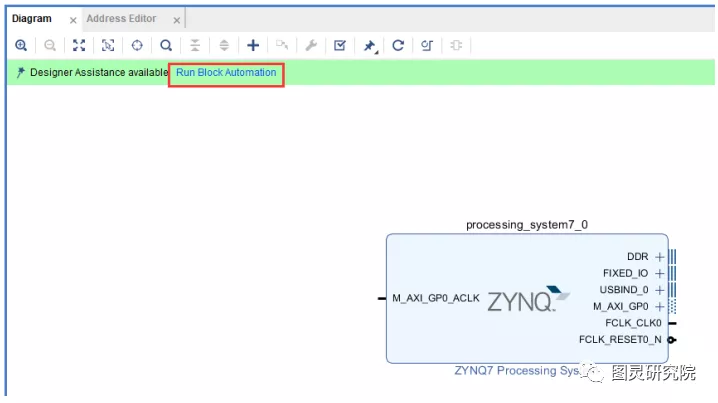The image size is (718, 403).
Task: Click the FIXED_IO port label
Action: pyautogui.click(x=626, y=273)
